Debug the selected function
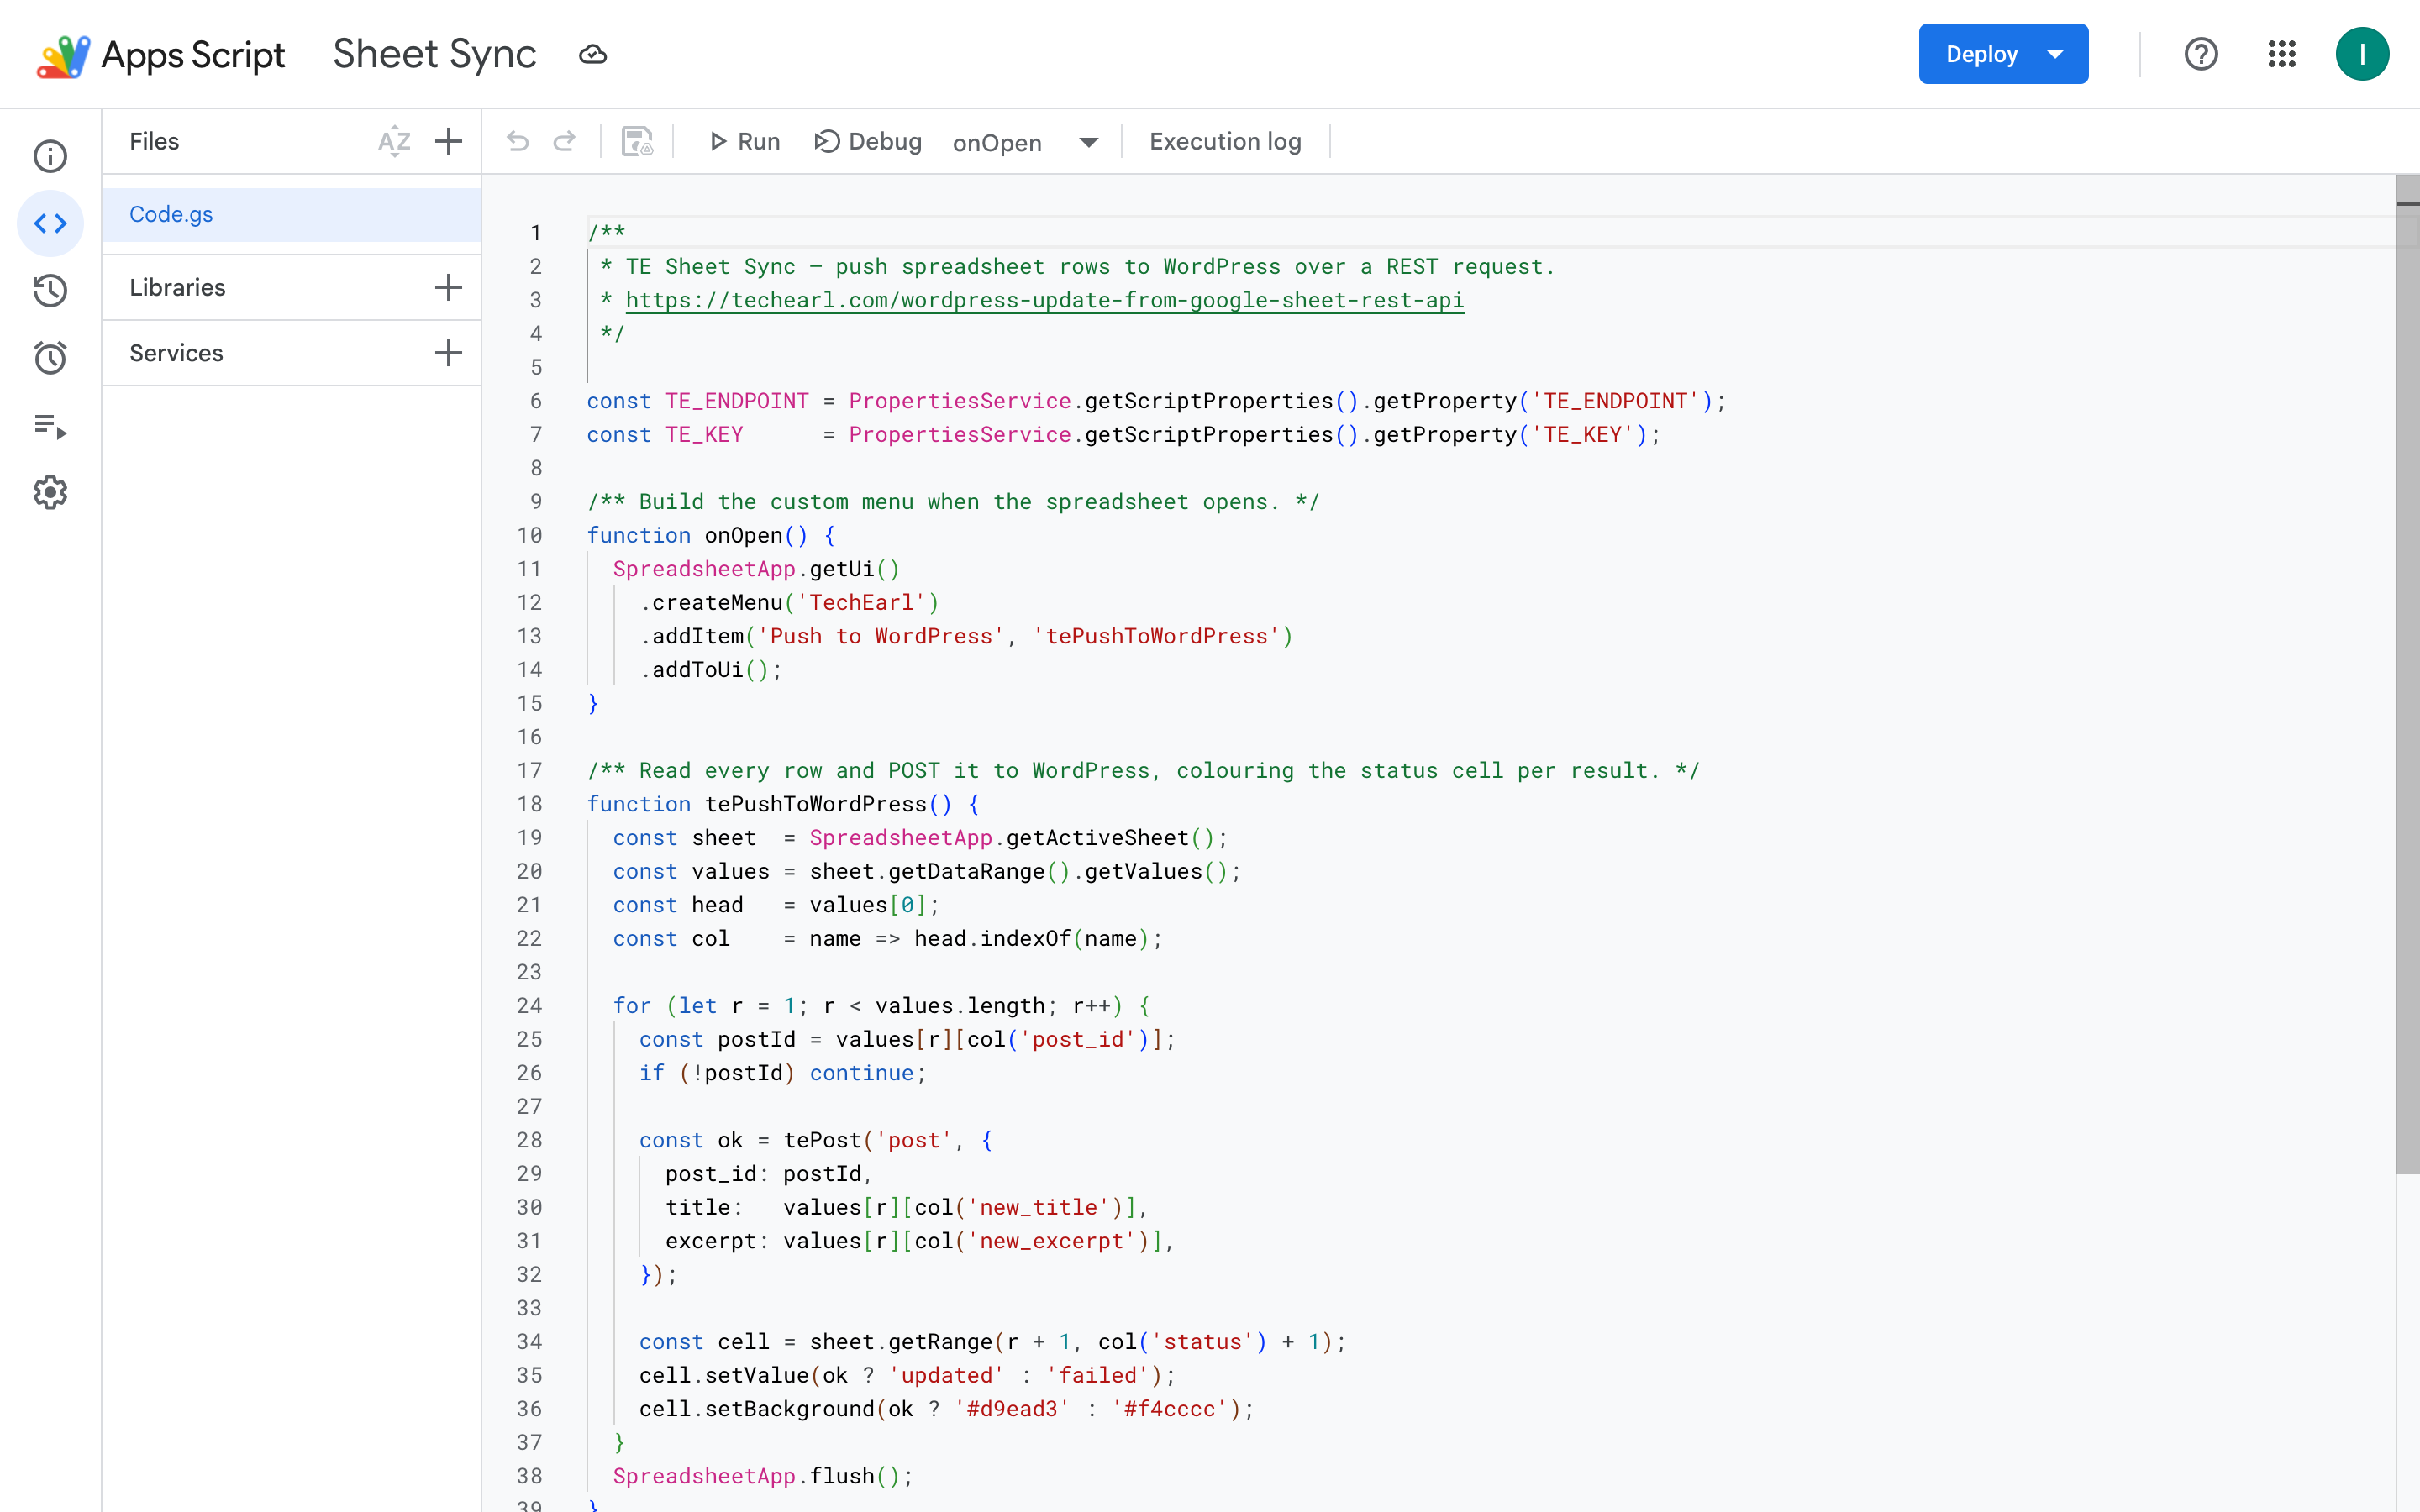Image resolution: width=2420 pixels, height=1512 pixels. pyautogui.click(x=868, y=141)
